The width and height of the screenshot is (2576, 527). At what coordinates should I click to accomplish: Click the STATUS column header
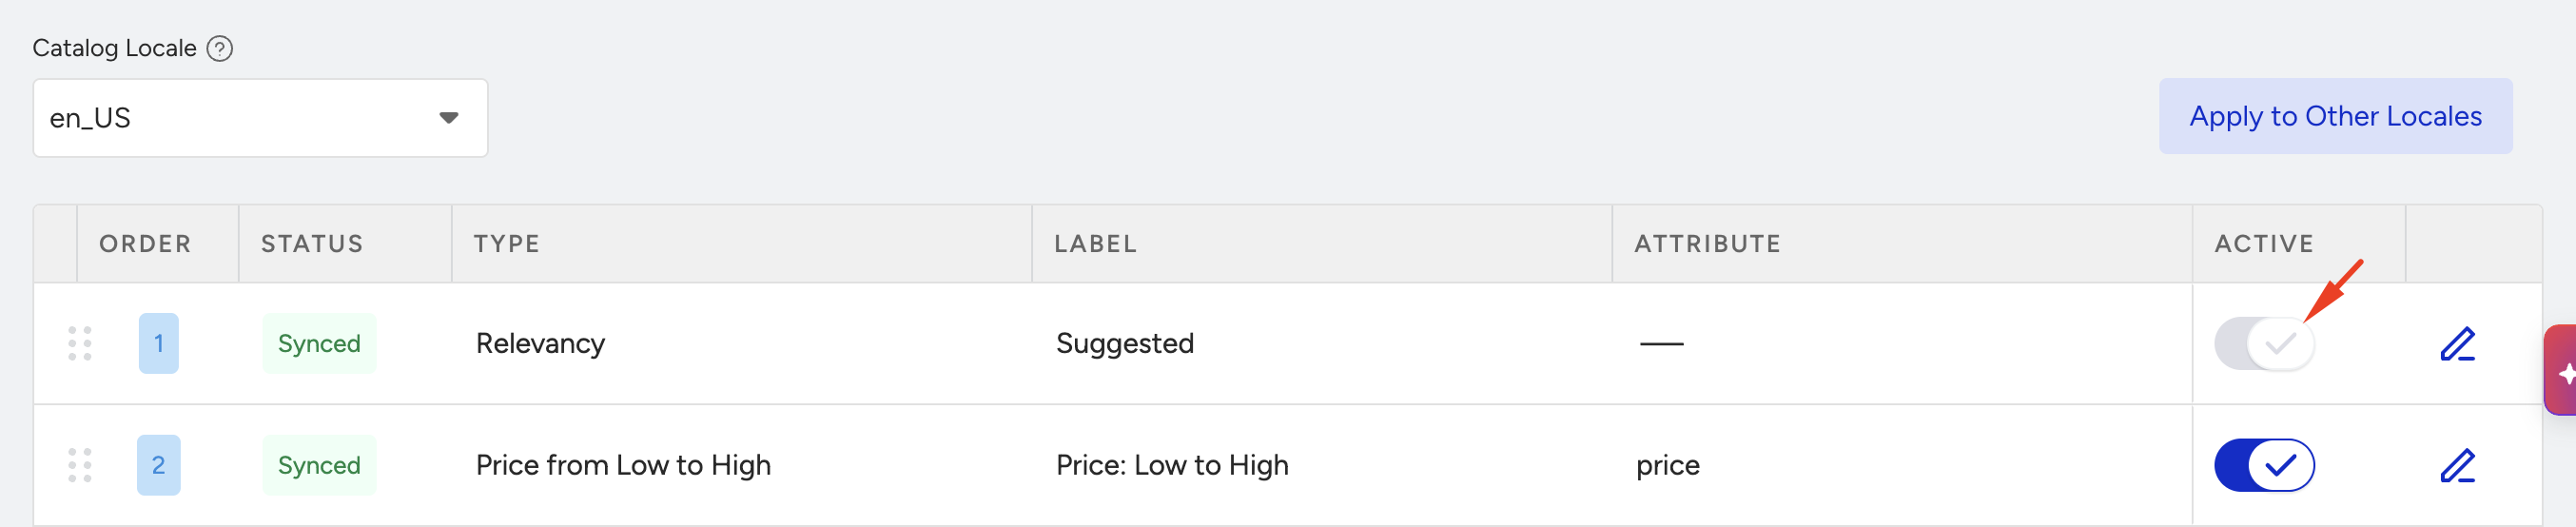(312, 243)
